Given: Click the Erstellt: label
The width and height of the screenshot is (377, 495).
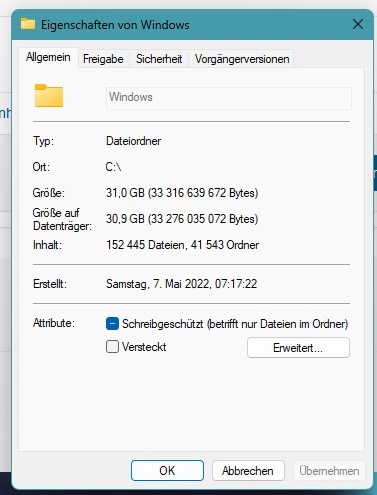Looking at the screenshot, I should [50, 284].
